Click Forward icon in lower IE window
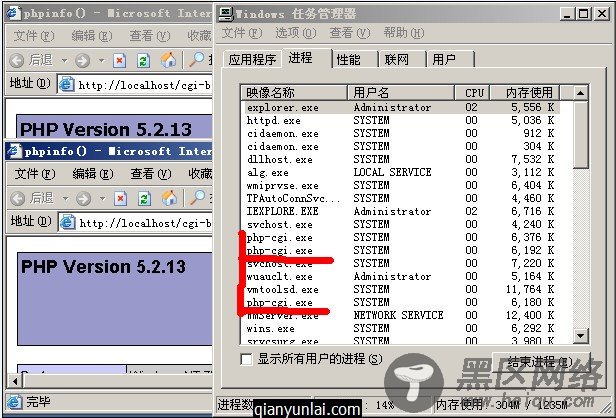 click(83, 198)
